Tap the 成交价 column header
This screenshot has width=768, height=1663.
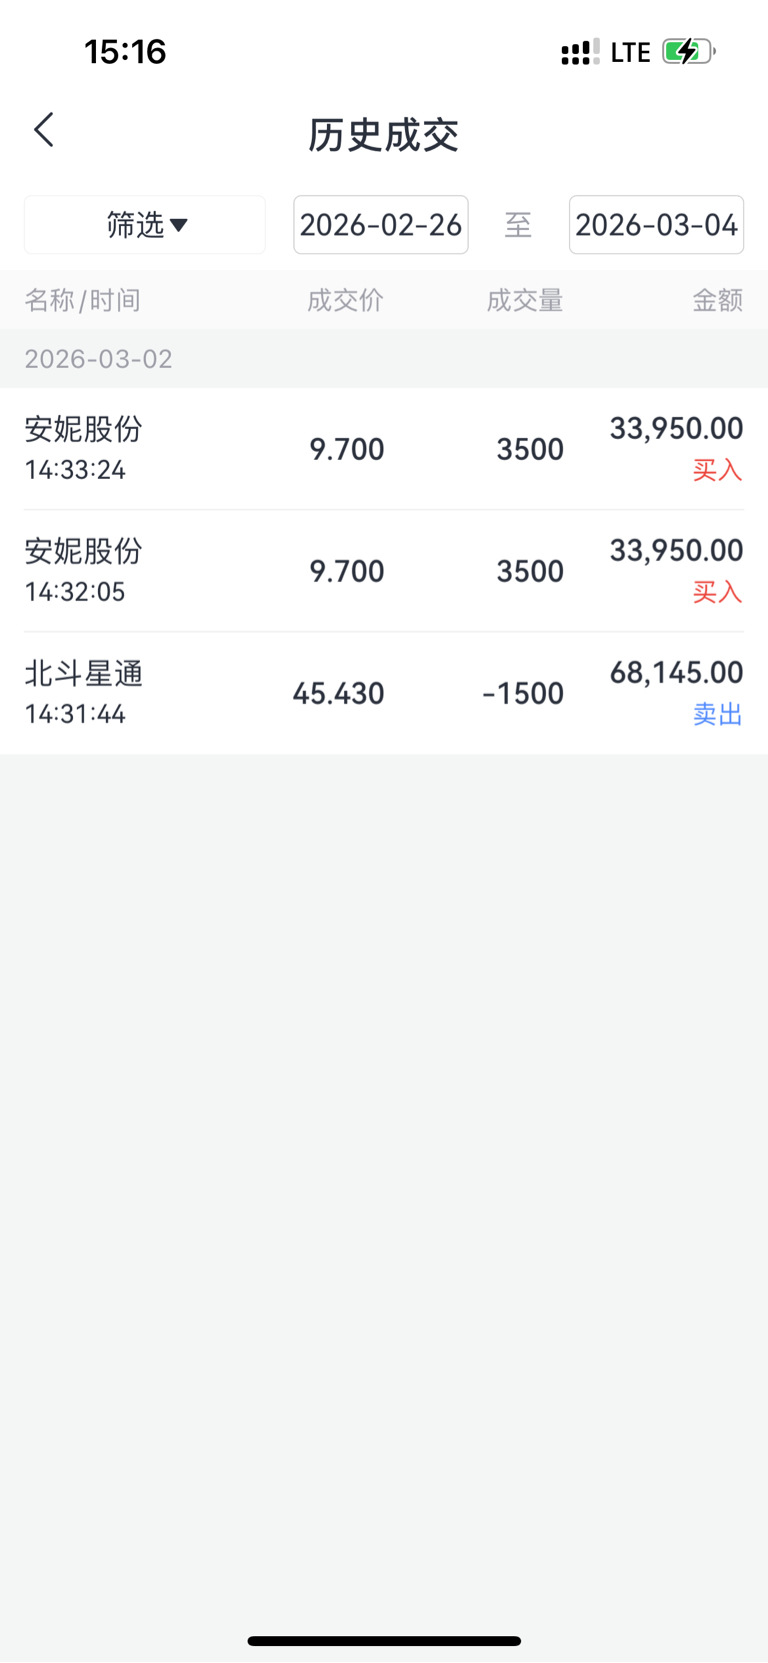345,300
